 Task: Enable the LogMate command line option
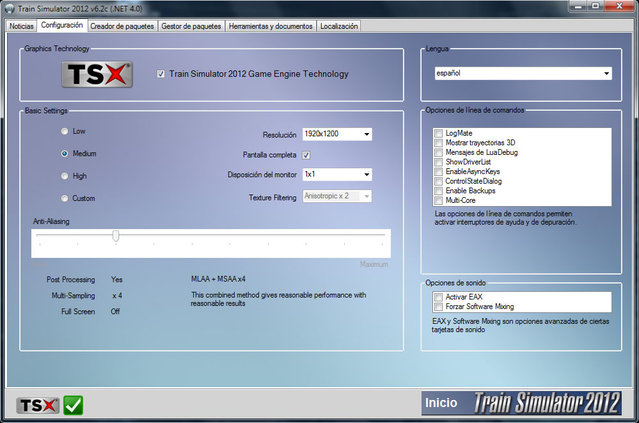[438, 133]
